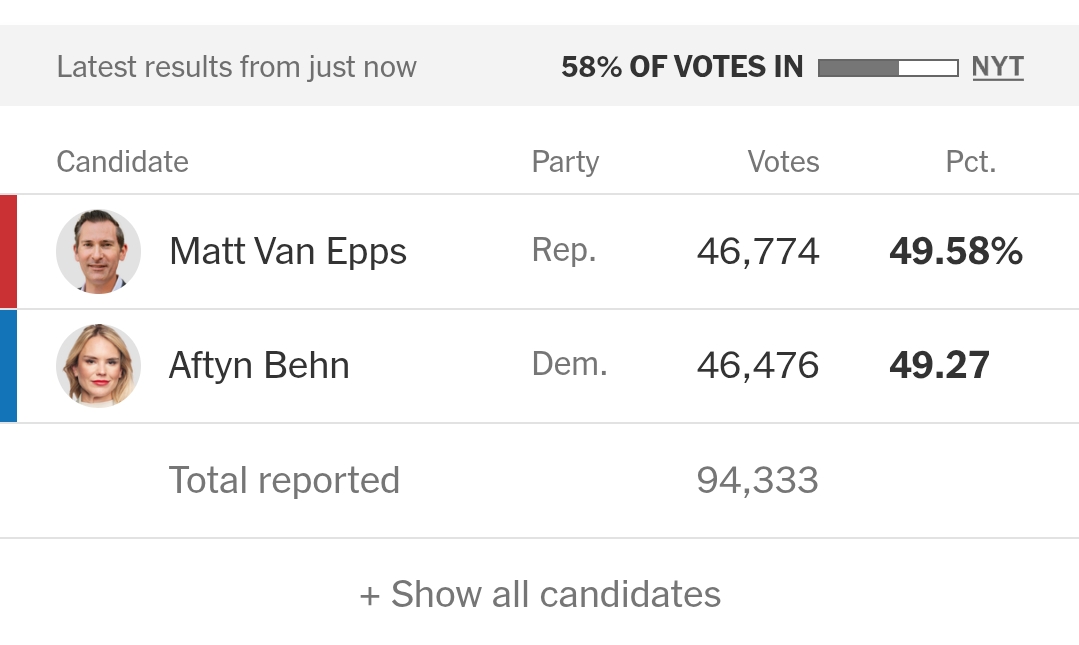This screenshot has height=645, width=1079.
Task: Click the 49.58% percentage value
Action: click(955, 251)
